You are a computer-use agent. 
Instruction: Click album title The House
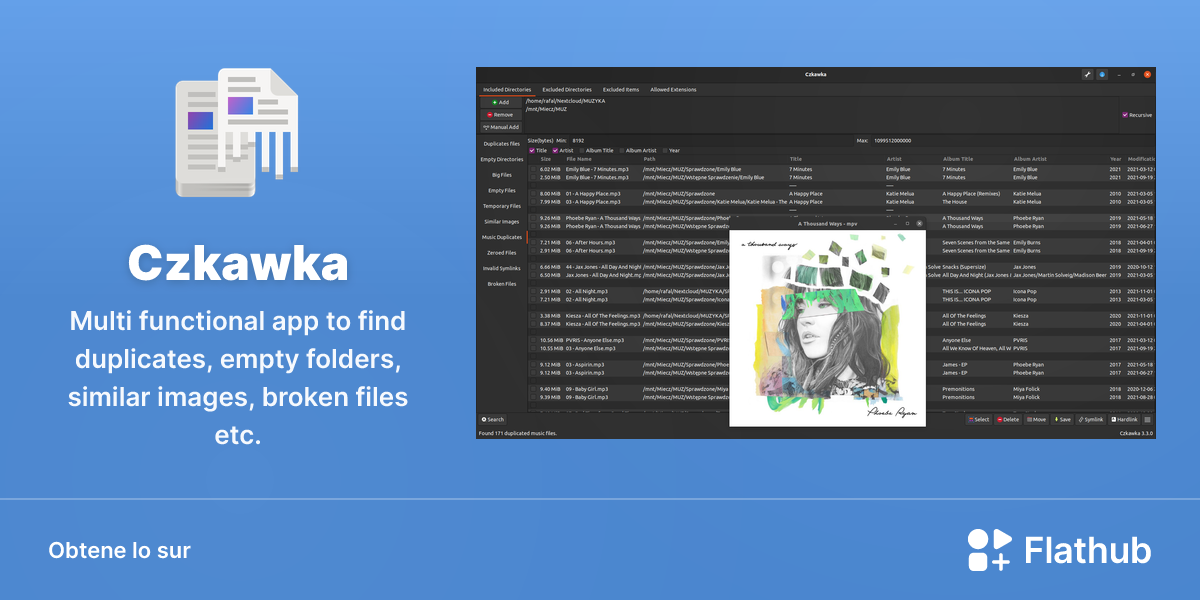[x=953, y=201]
